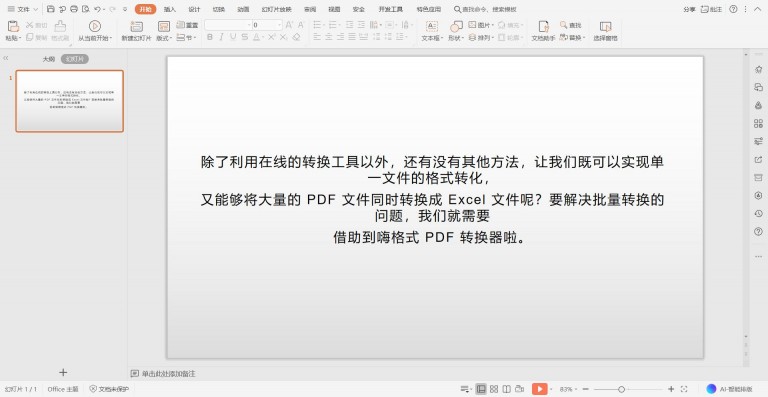Click the Redo arrow icon
The width and height of the screenshot is (768, 397).
pos(112,9)
